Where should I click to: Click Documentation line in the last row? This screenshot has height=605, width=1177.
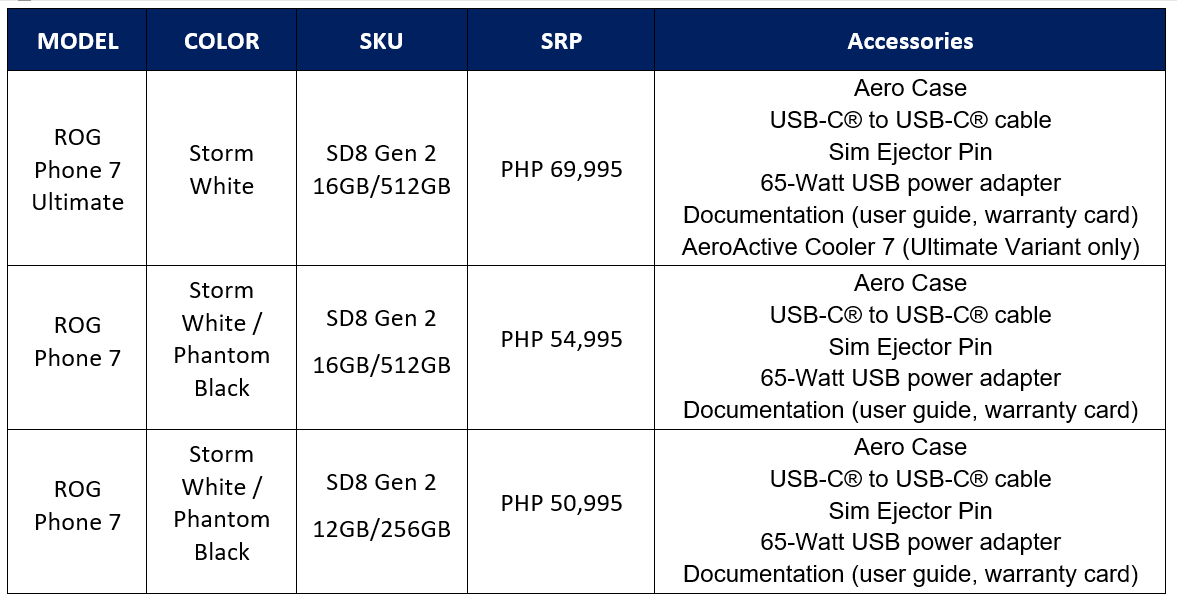910,574
